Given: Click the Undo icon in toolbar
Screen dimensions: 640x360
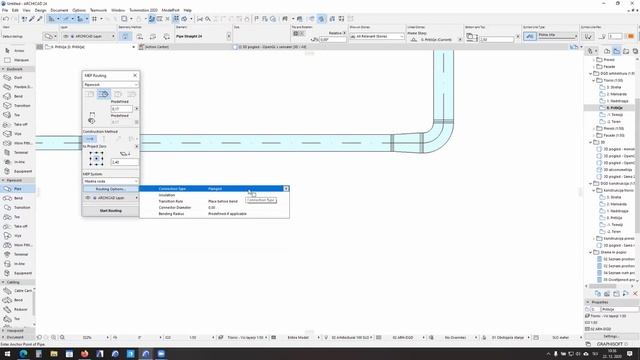Looking at the screenshot, I should (x=6, y=19).
